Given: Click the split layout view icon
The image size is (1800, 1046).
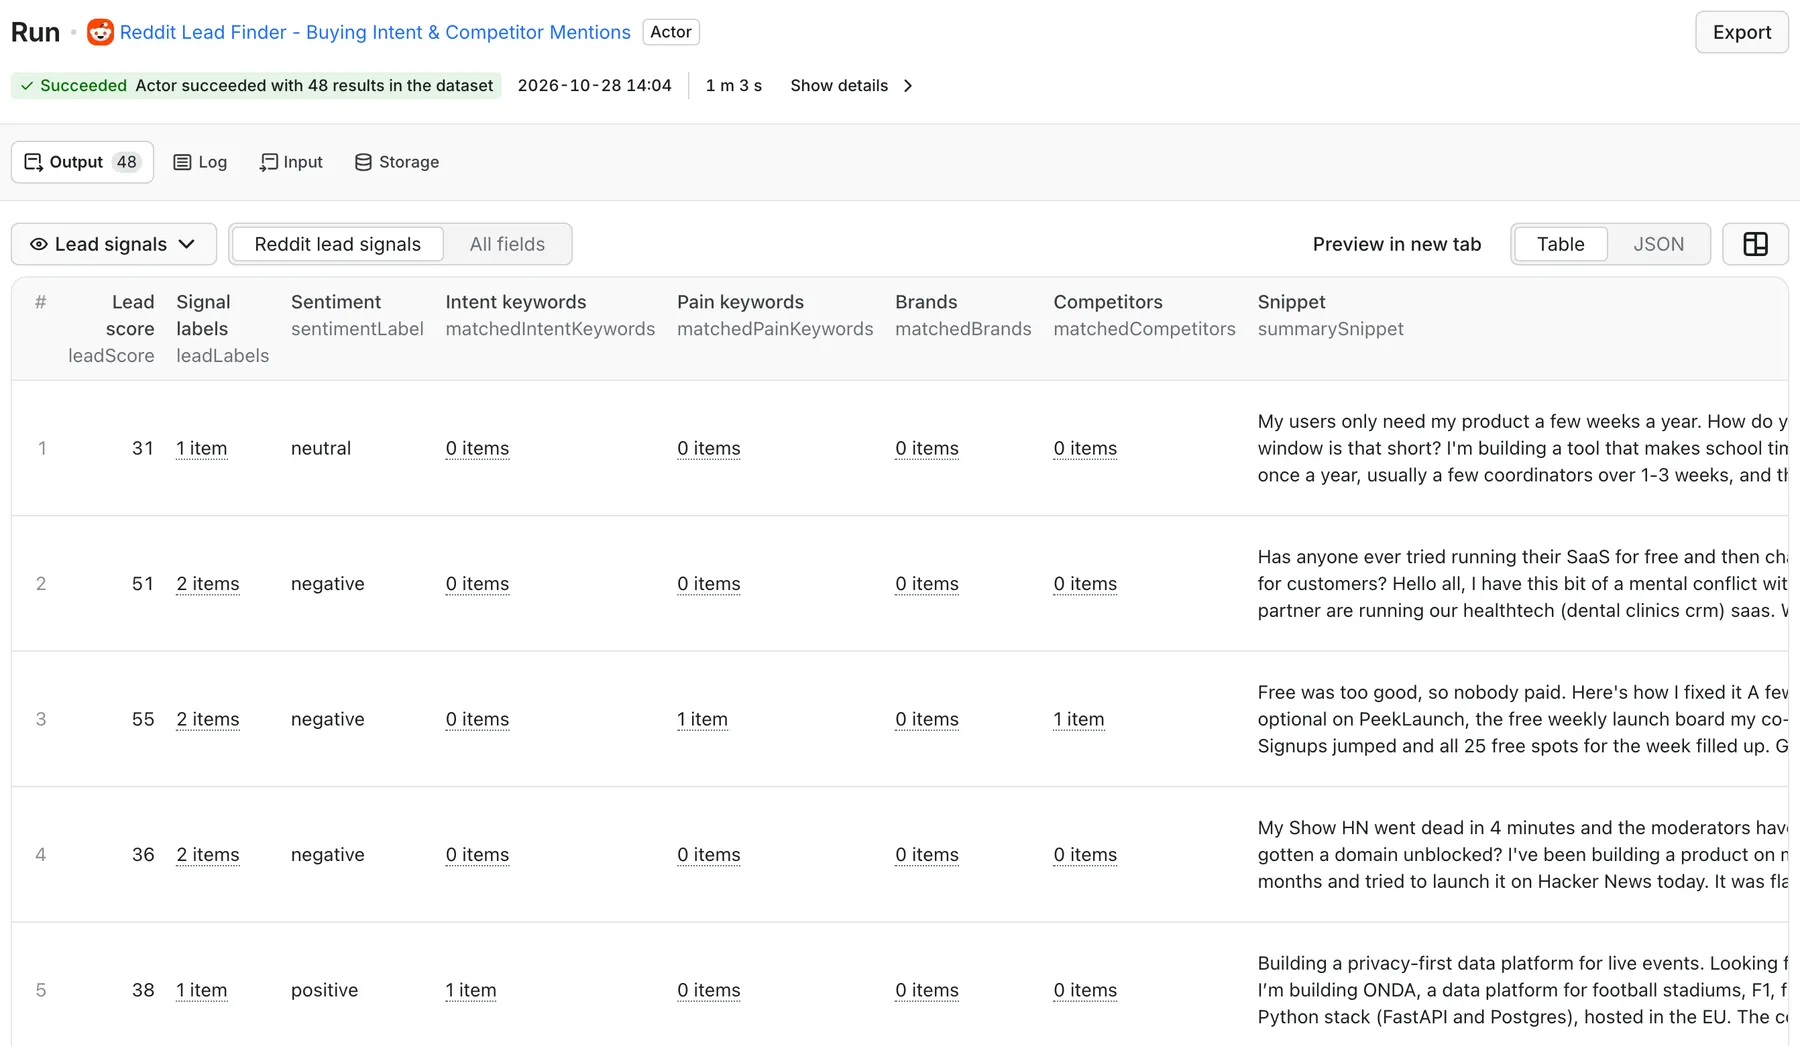Looking at the screenshot, I should 1755,244.
